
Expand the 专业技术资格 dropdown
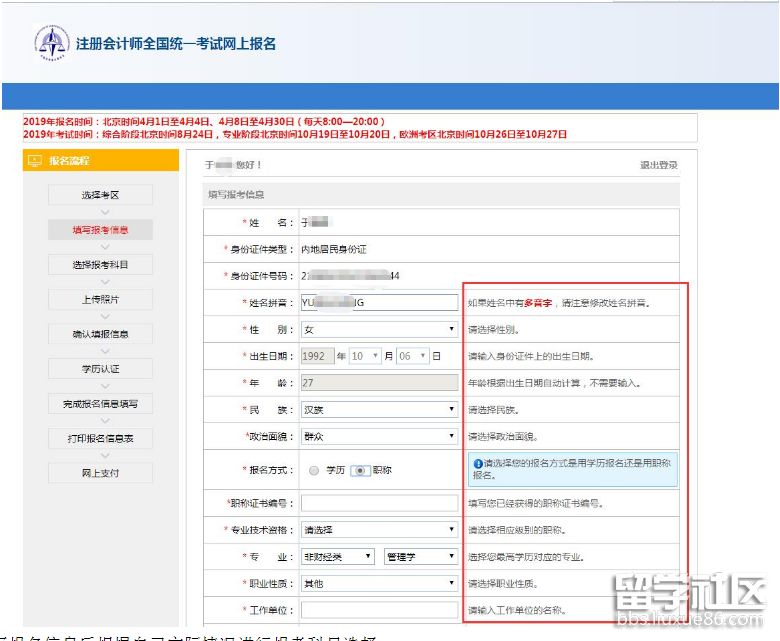(379, 530)
